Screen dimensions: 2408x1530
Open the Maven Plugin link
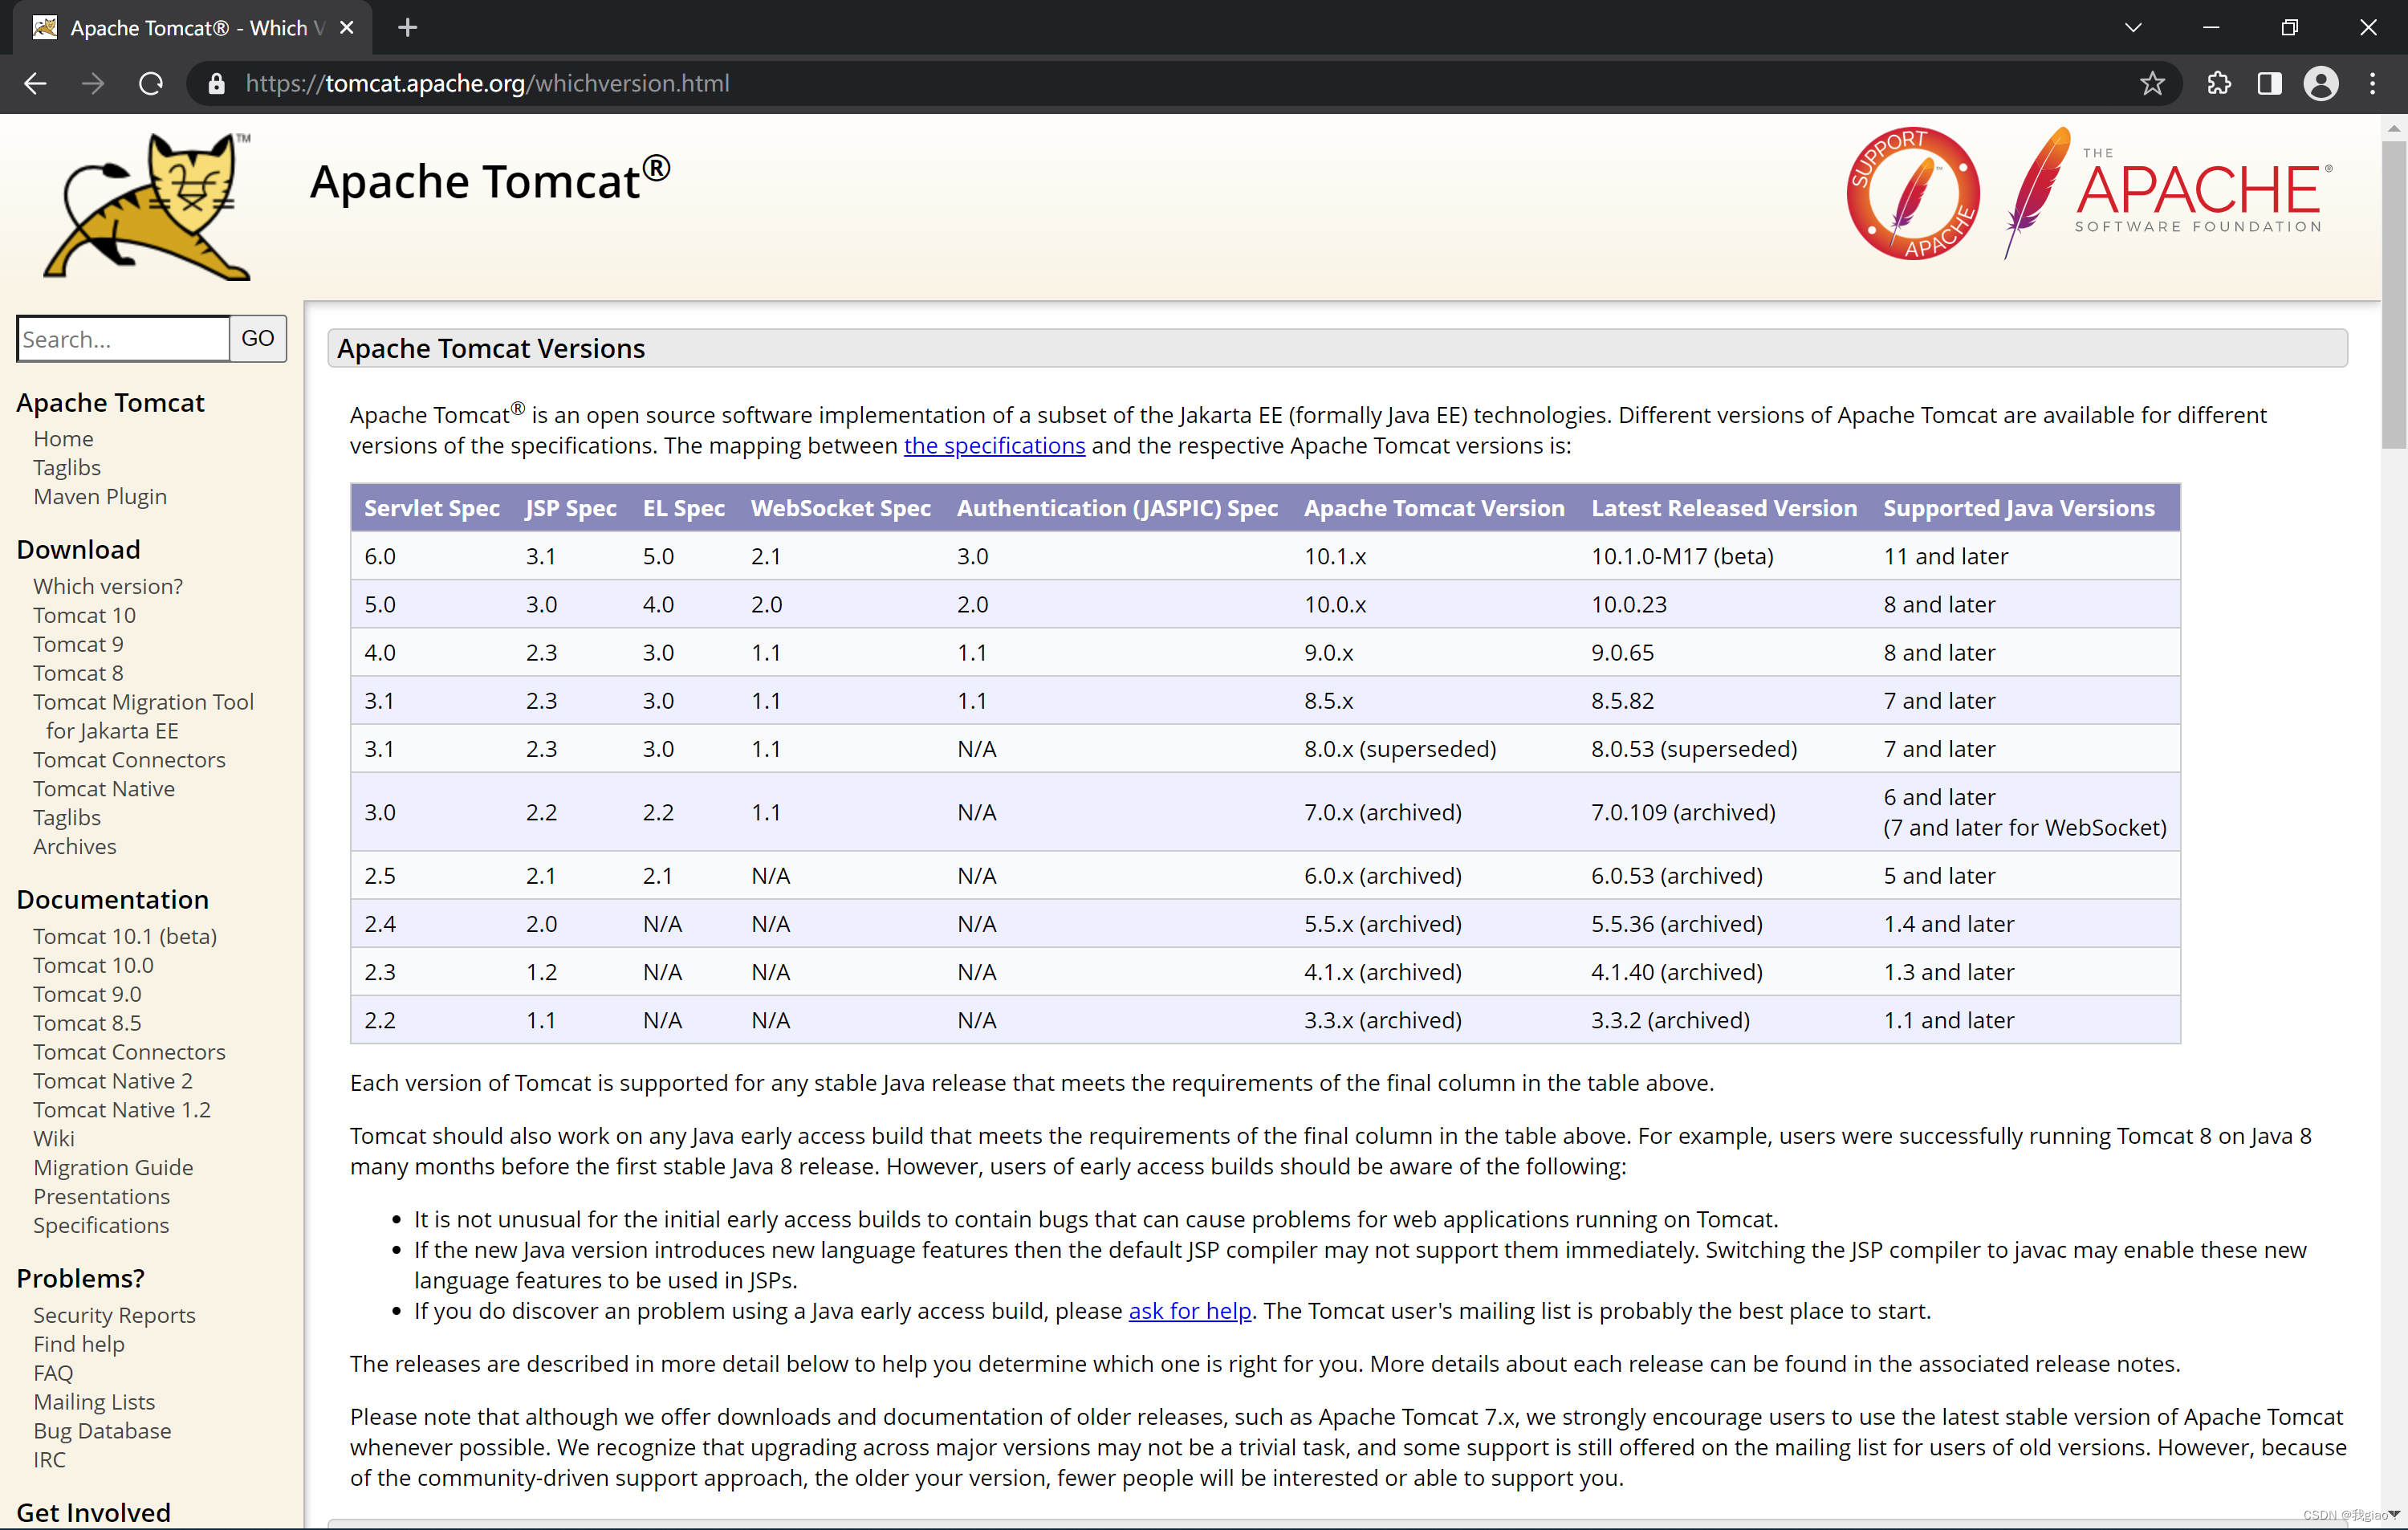coord(100,497)
